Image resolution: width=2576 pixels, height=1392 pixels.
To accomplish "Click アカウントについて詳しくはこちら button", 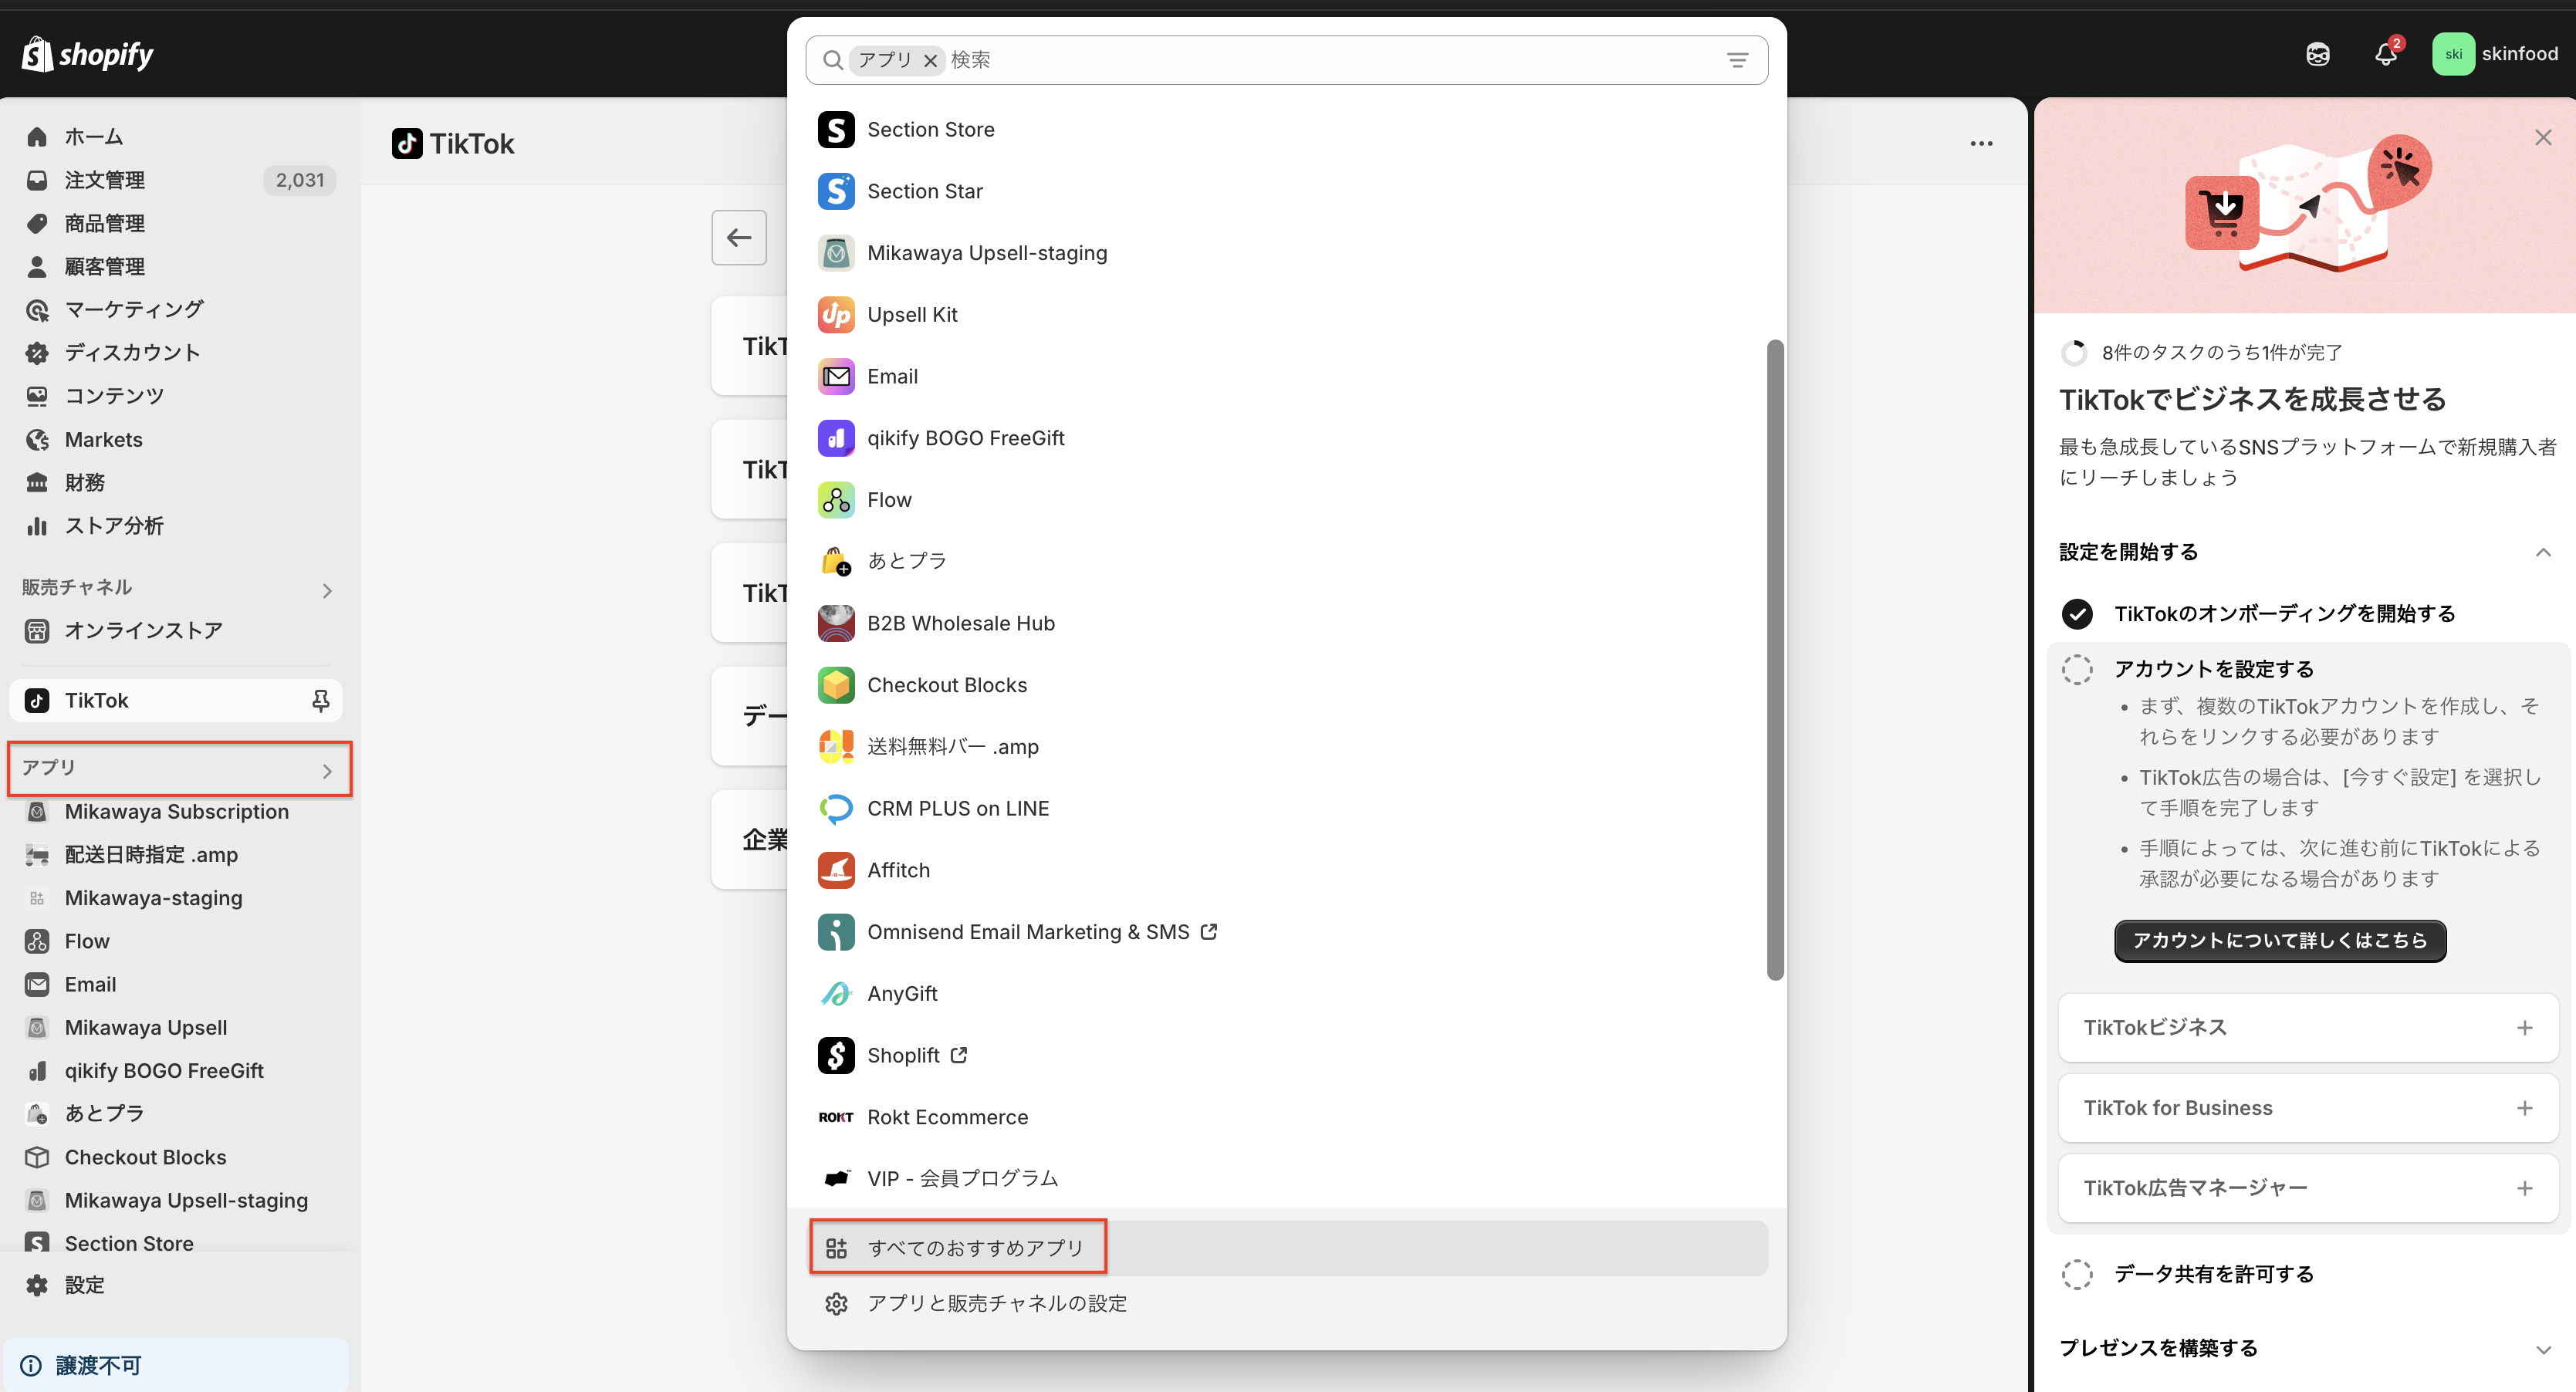I will [2280, 941].
